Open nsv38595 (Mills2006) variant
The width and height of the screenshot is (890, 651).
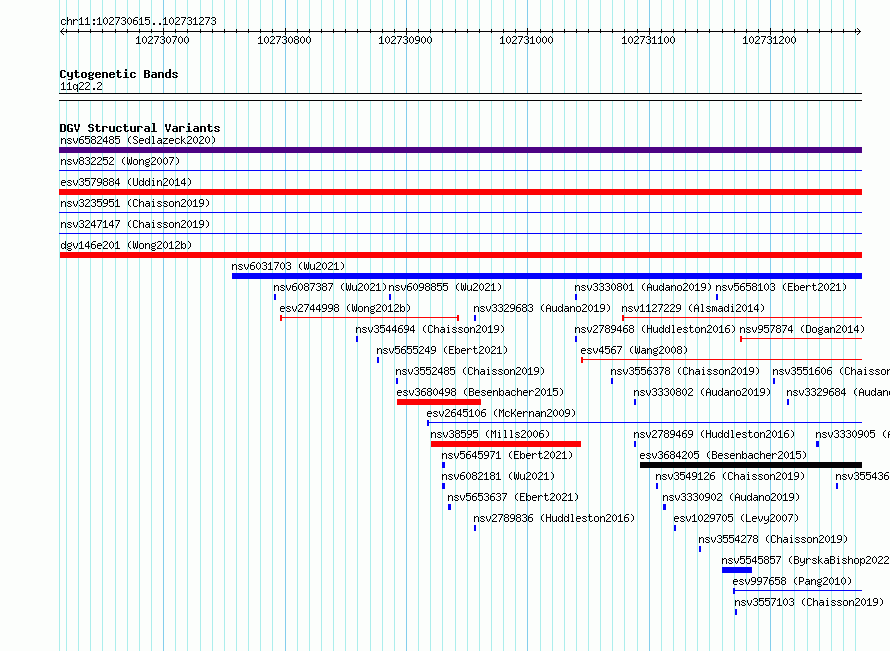coord(490,434)
